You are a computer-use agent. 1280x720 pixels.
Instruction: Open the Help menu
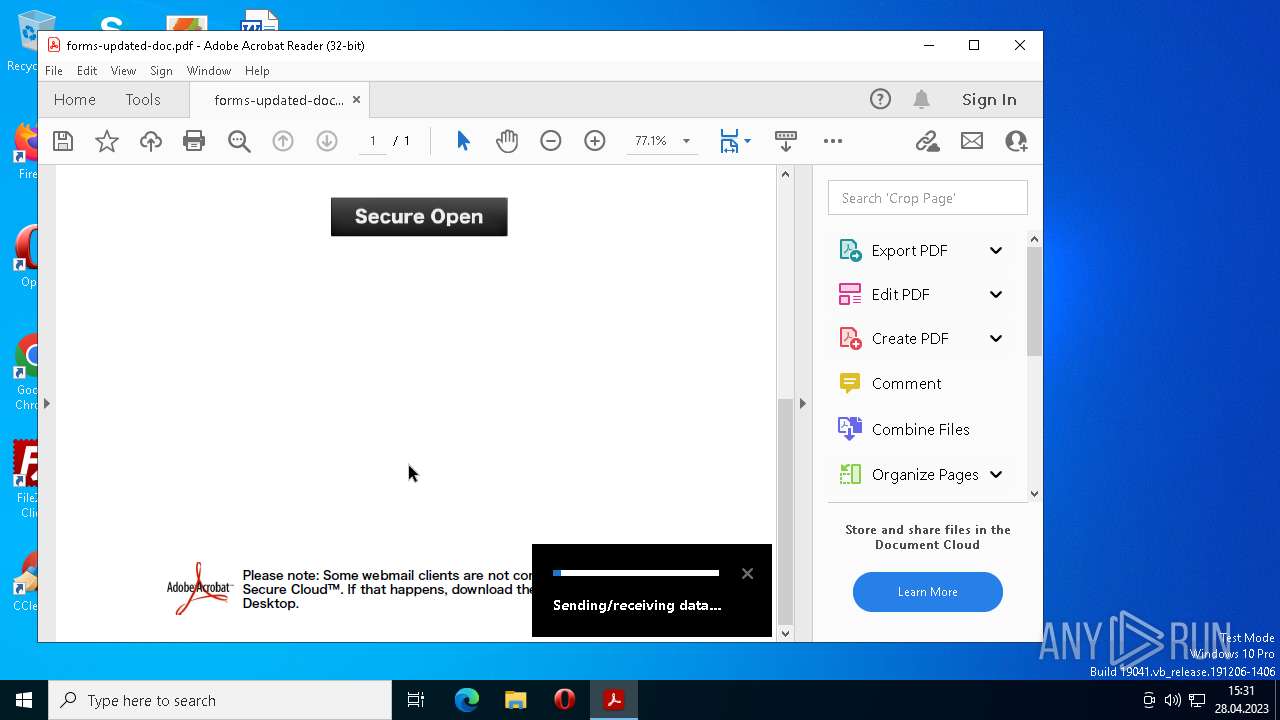(257, 71)
